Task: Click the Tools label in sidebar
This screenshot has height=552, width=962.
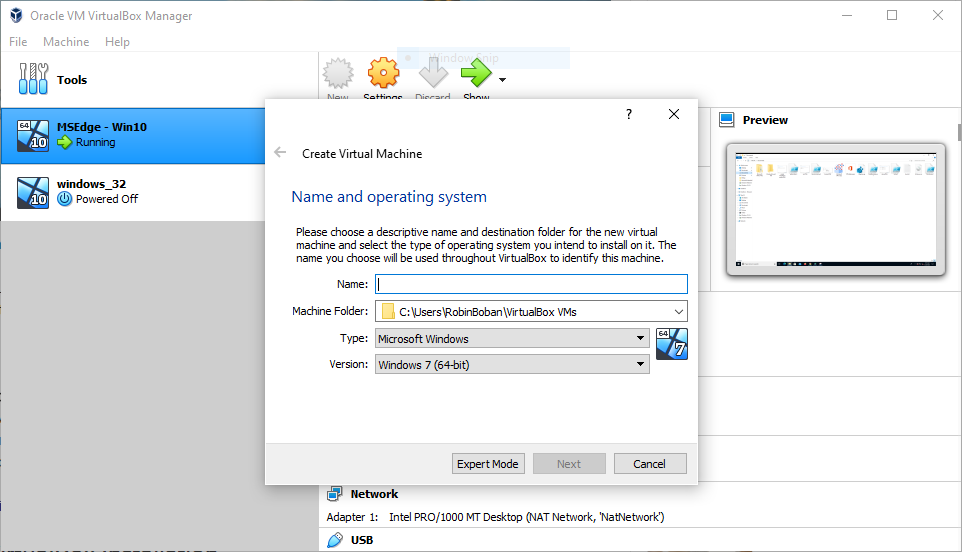Action: tap(72, 80)
